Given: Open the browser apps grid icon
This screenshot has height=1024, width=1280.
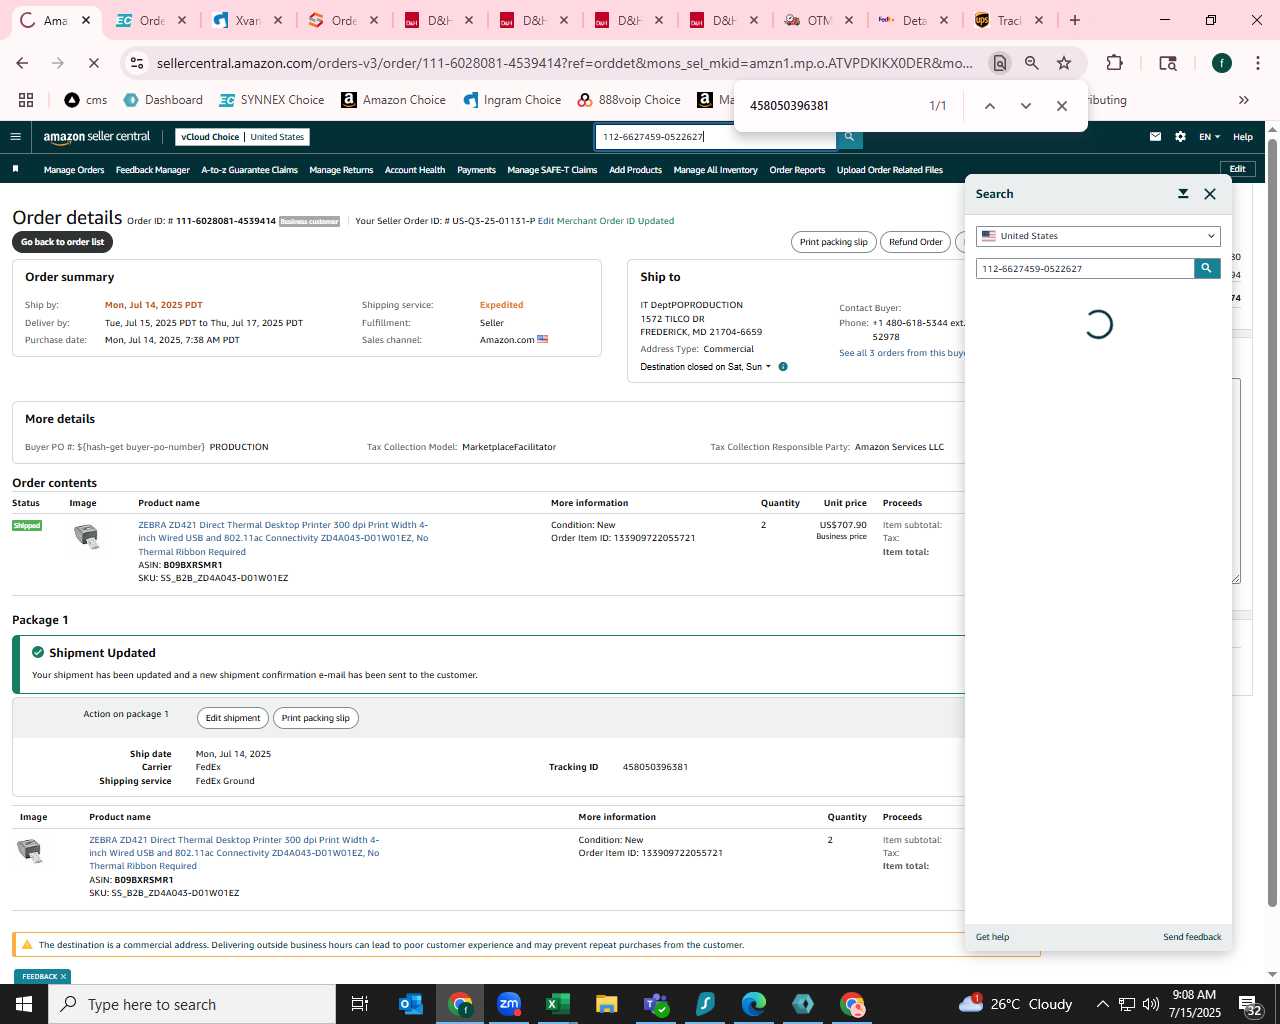Looking at the screenshot, I should [26, 100].
